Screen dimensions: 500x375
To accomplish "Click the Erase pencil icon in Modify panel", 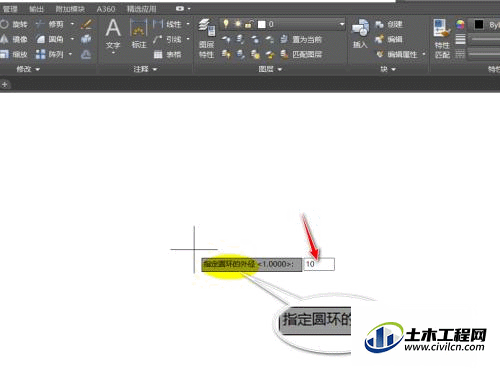I will pyautogui.click(x=86, y=24).
